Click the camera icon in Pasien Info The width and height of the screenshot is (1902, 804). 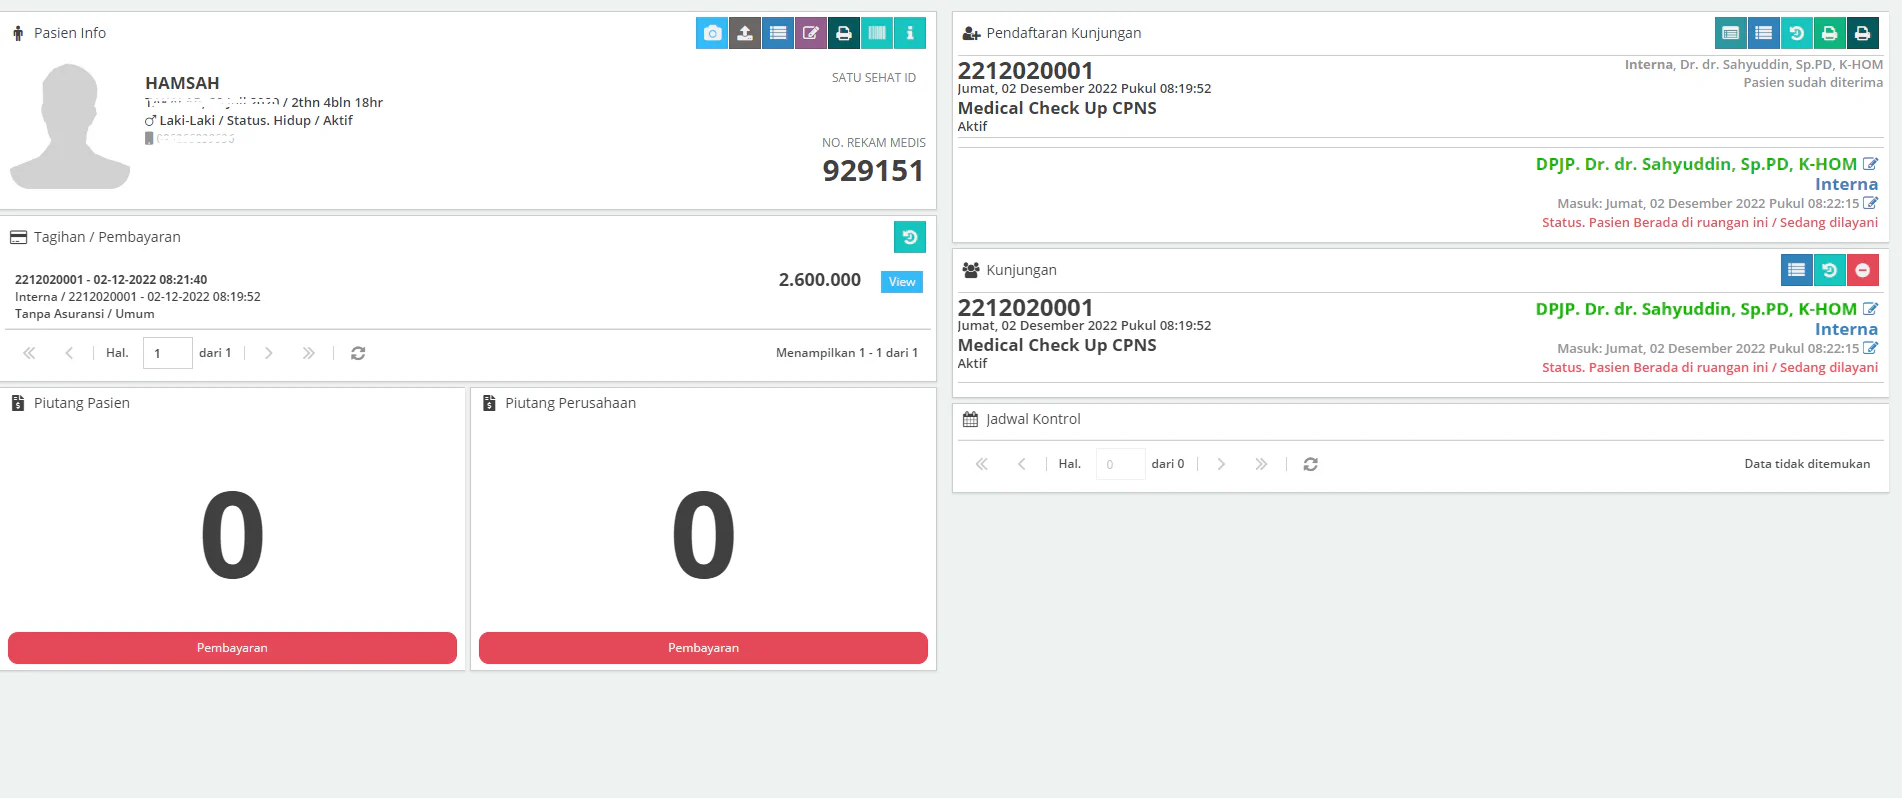point(712,33)
